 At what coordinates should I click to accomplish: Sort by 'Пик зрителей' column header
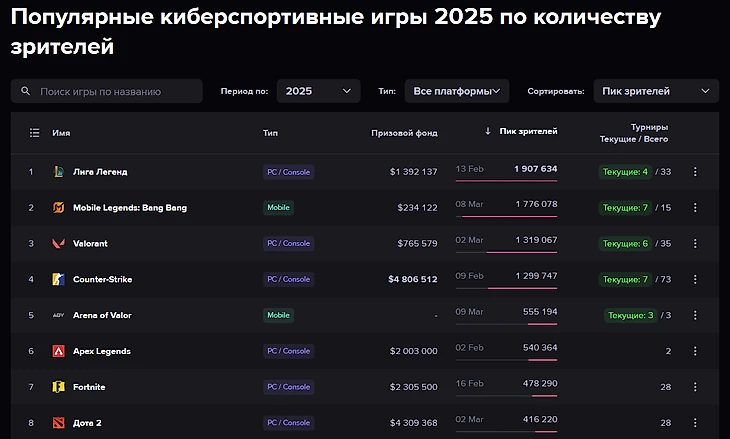tap(528, 131)
